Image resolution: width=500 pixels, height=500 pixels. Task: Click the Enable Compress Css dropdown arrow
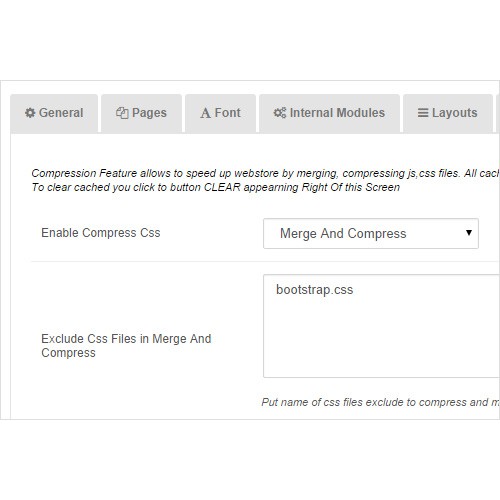pos(469,233)
